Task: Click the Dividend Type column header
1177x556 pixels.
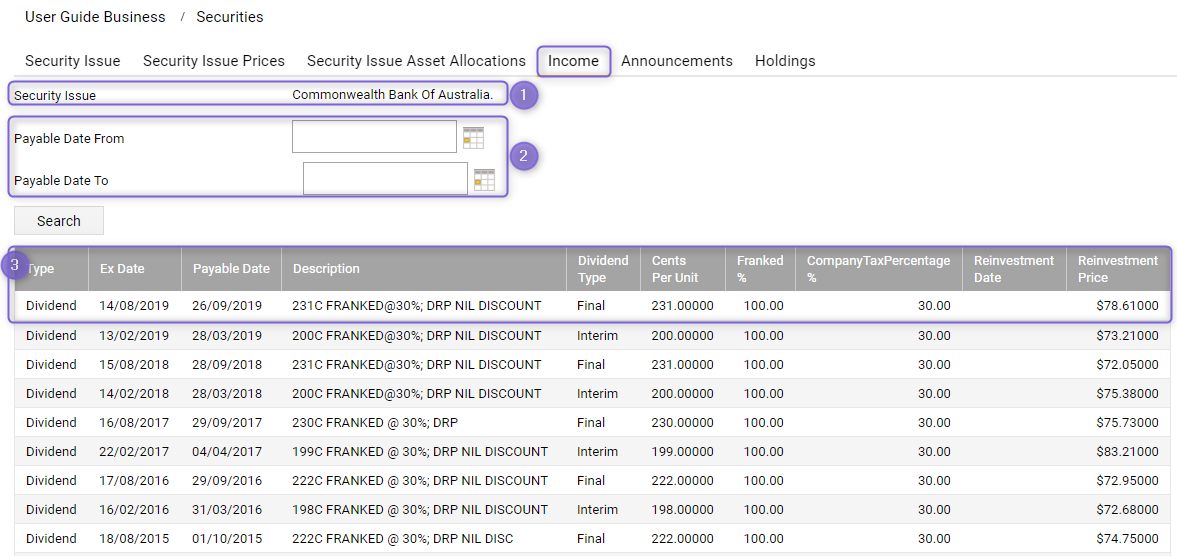Action: (x=604, y=269)
